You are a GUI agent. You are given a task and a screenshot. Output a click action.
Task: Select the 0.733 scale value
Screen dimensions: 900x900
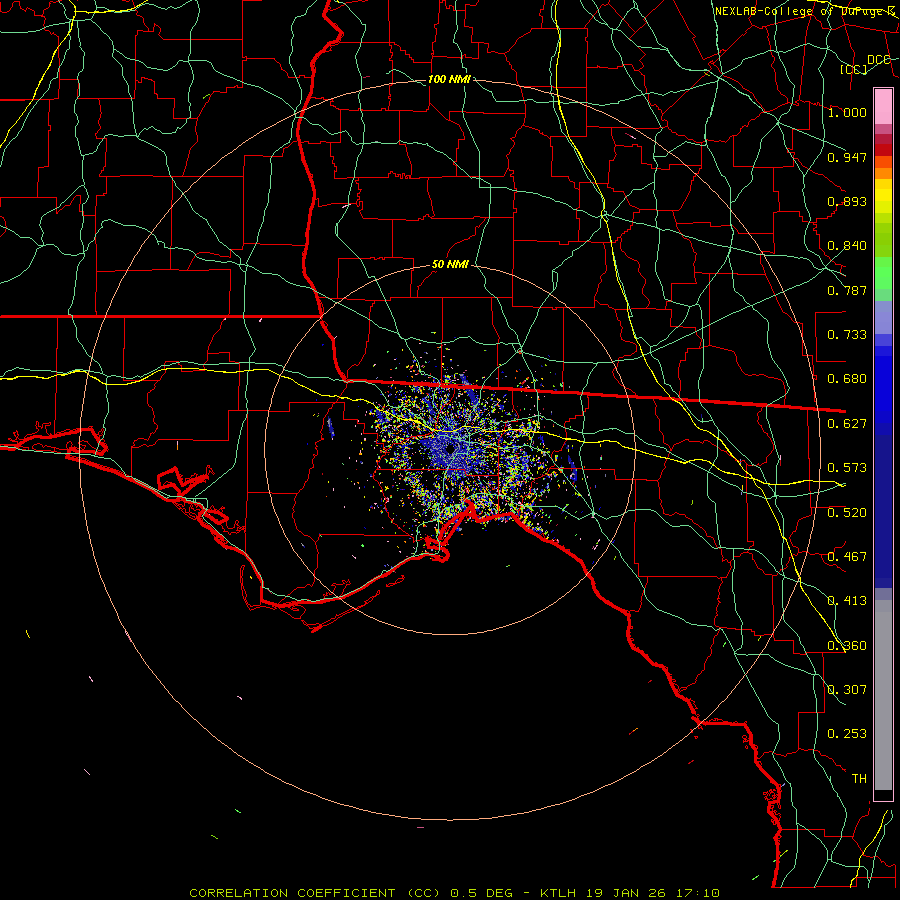click(847, 335)
